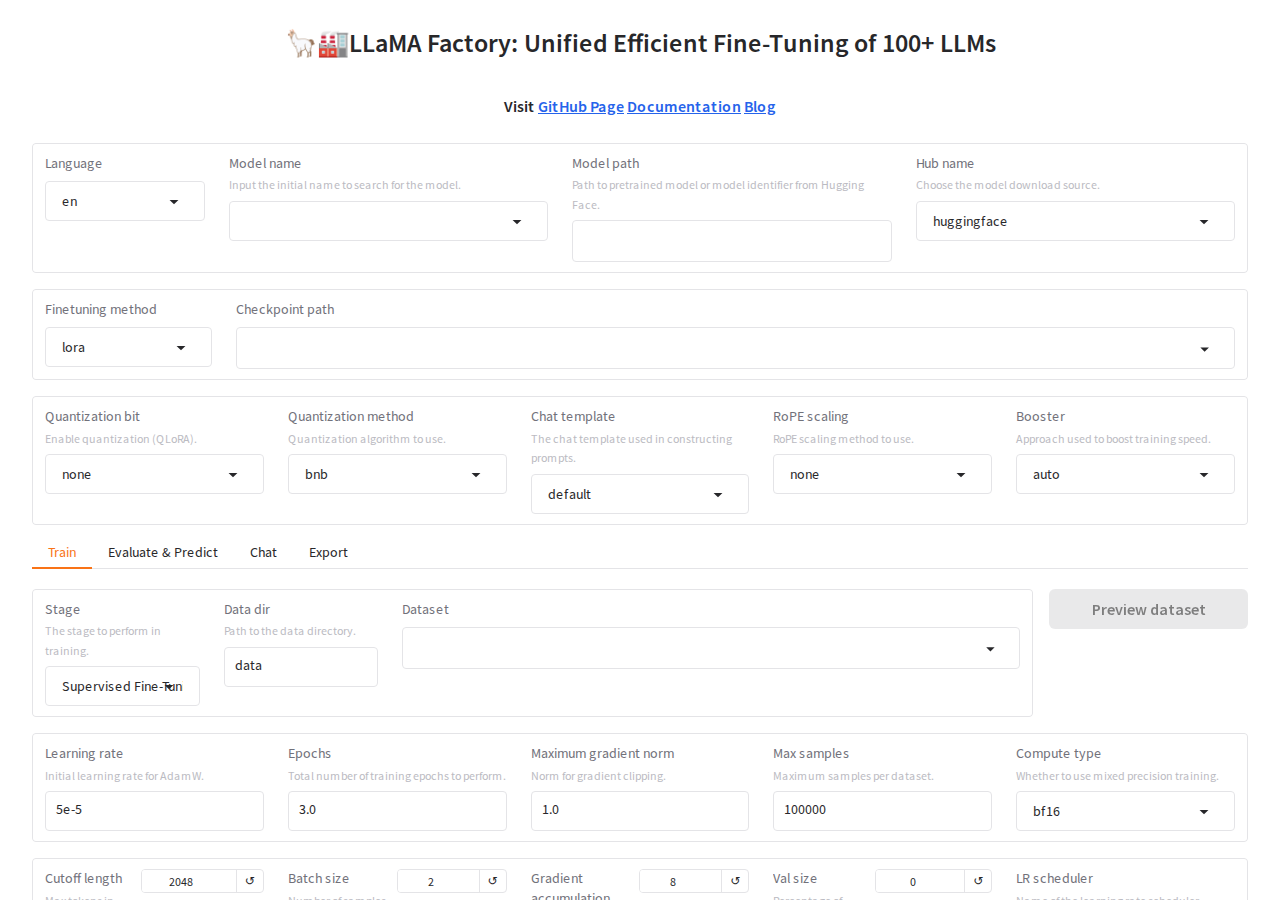Click the Cutoff length number box
The height and width of the screenshot is (900, 1280).
[x=189, y=881]
